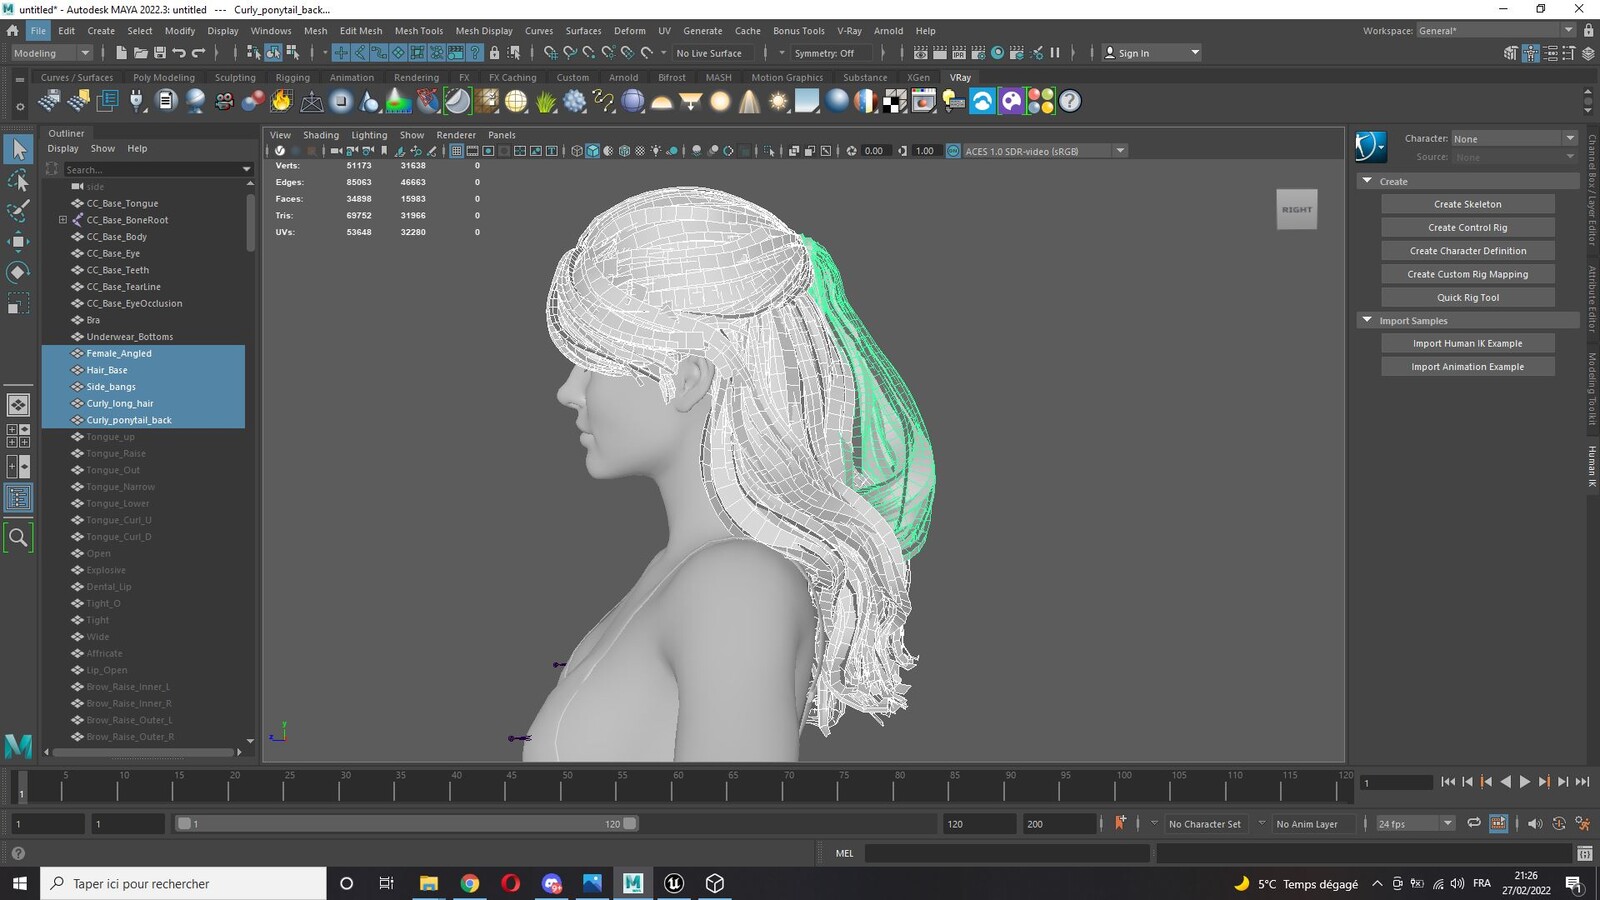The image size is (1600, 900).
Task: Toggle the audio mute speaker icon
Action: click(x=1534, y=823)
